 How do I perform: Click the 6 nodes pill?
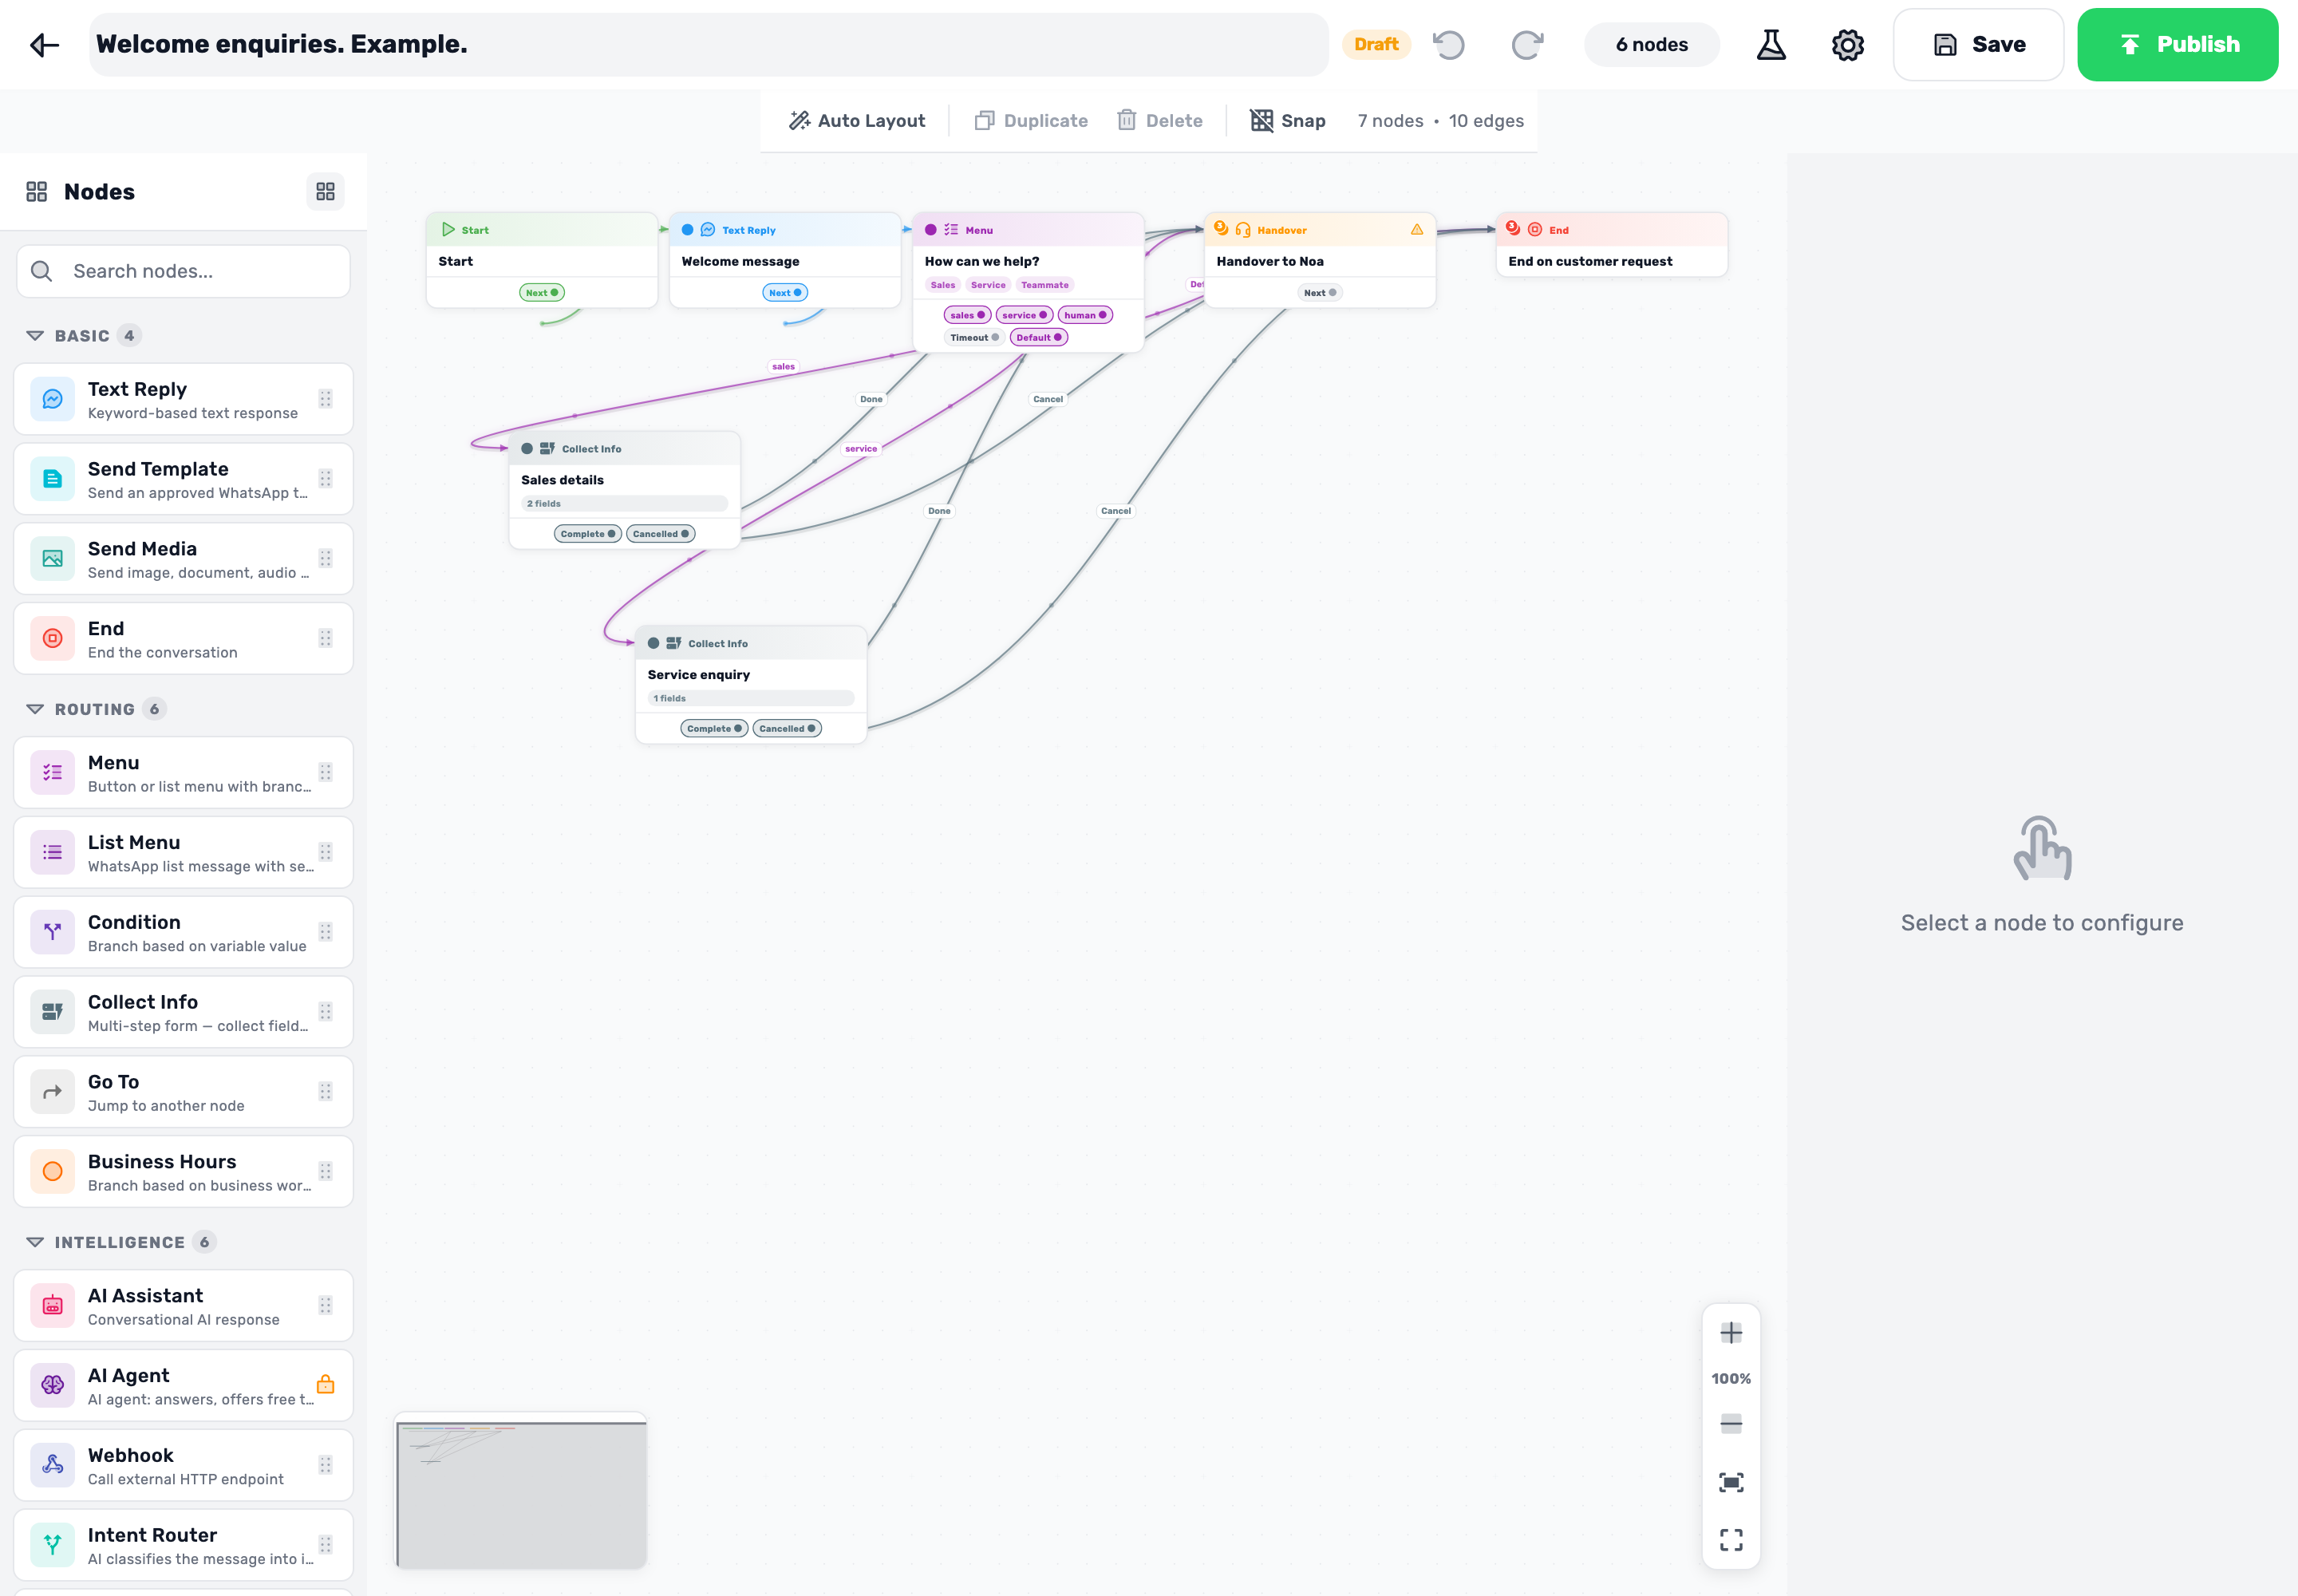pos(1652,45)
